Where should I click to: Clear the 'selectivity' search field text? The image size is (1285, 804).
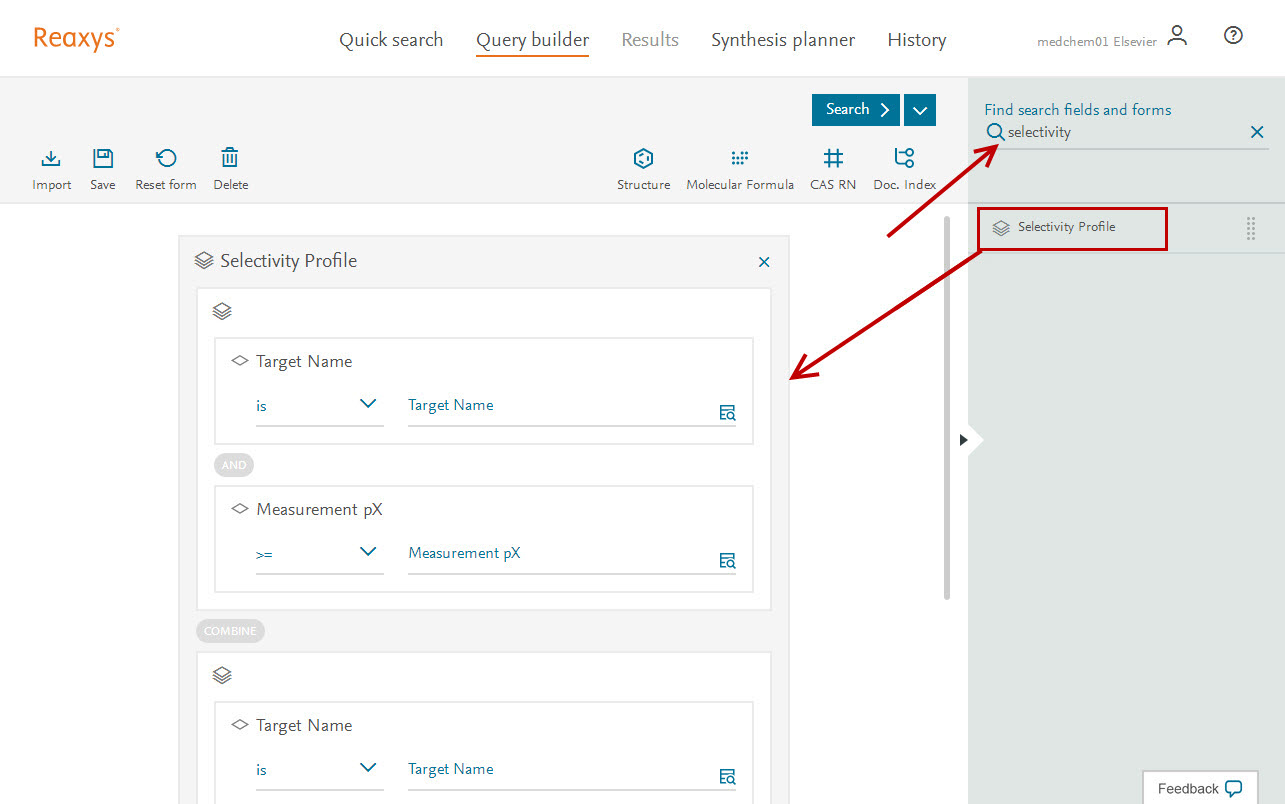[x=1257, y=132]
